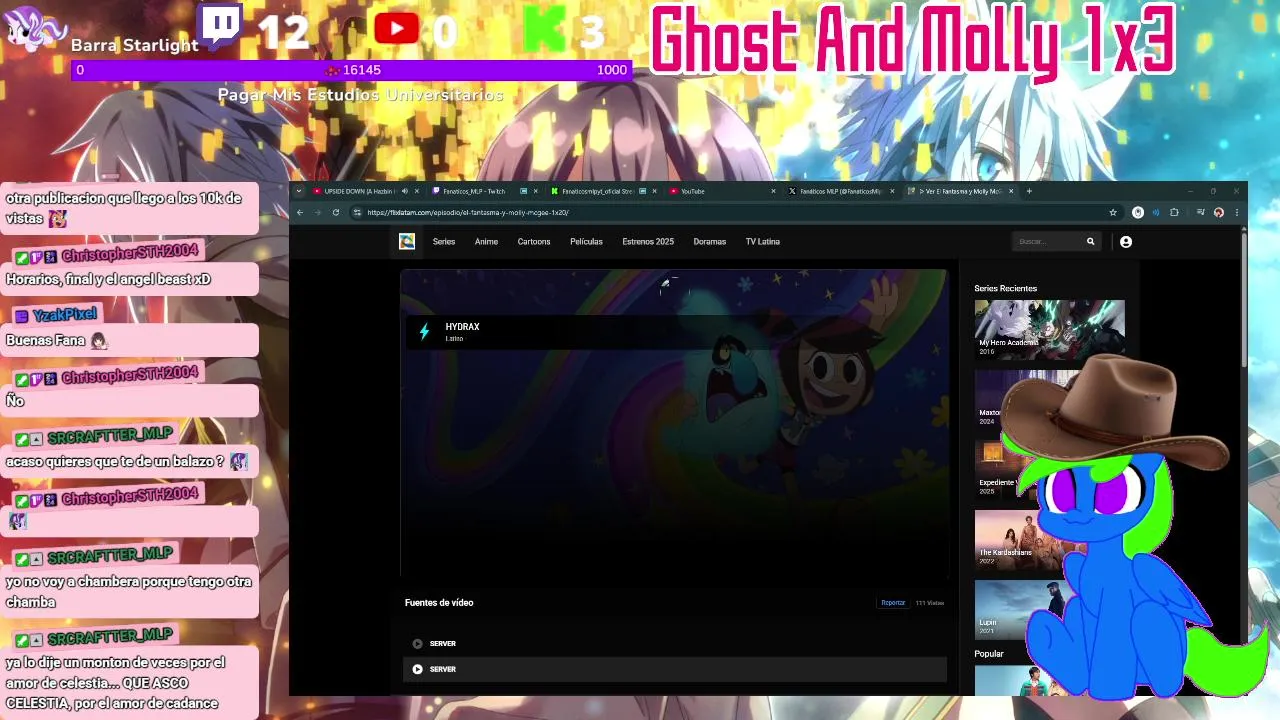Select the HYDRAX Latino player option
This screenshot has width=1280, height=720.
(x=674, y=332)
